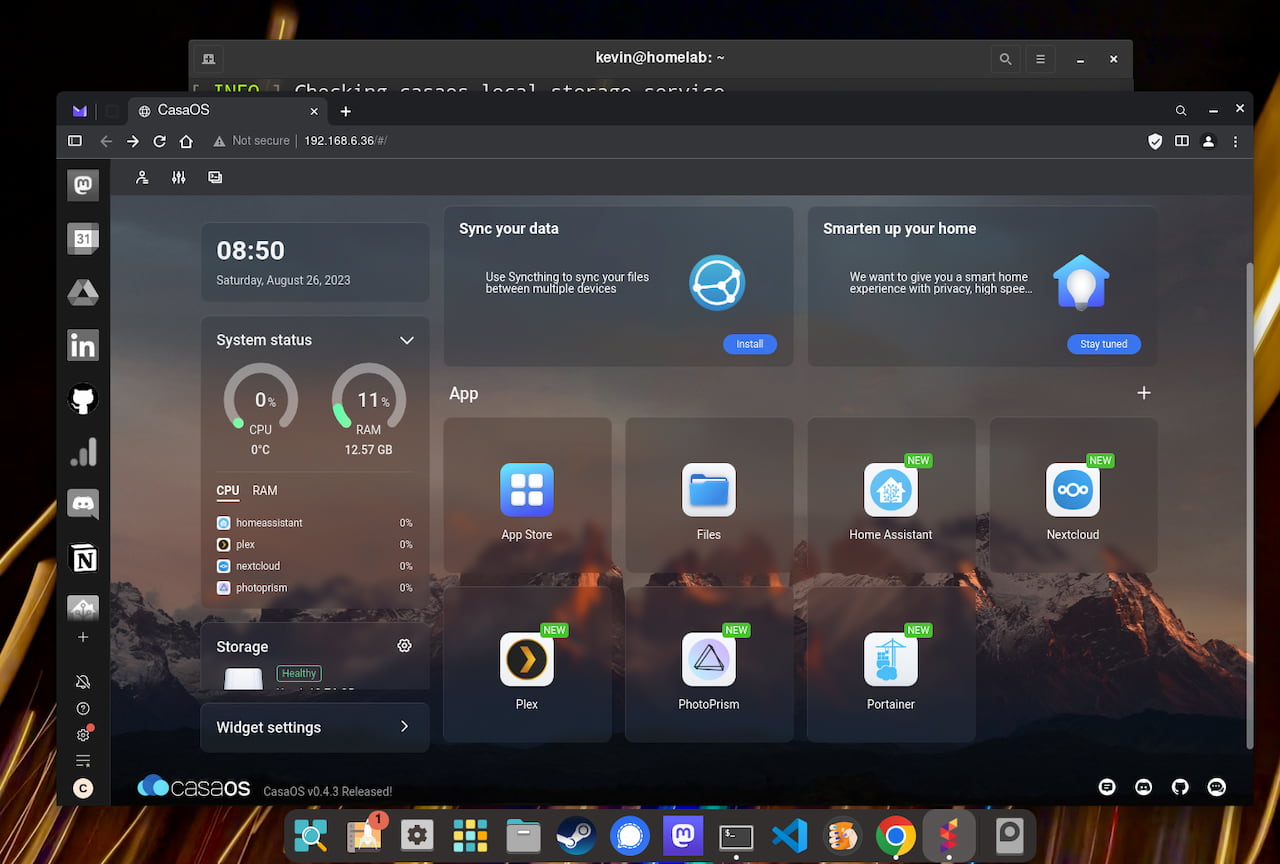Toggle notifications bell in browser sidebar
1280x864 pixels.
[x=83, y=682]
